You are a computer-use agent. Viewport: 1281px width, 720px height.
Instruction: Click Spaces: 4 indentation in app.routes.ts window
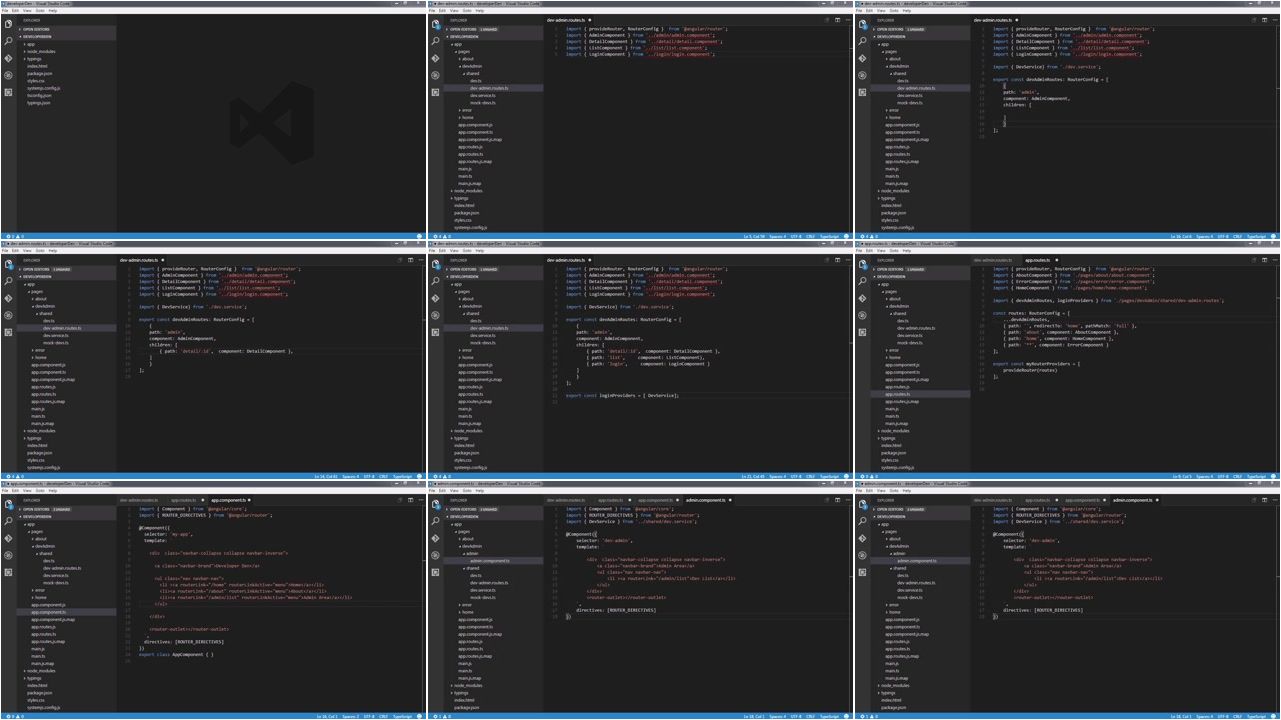tap(1205, 476)
